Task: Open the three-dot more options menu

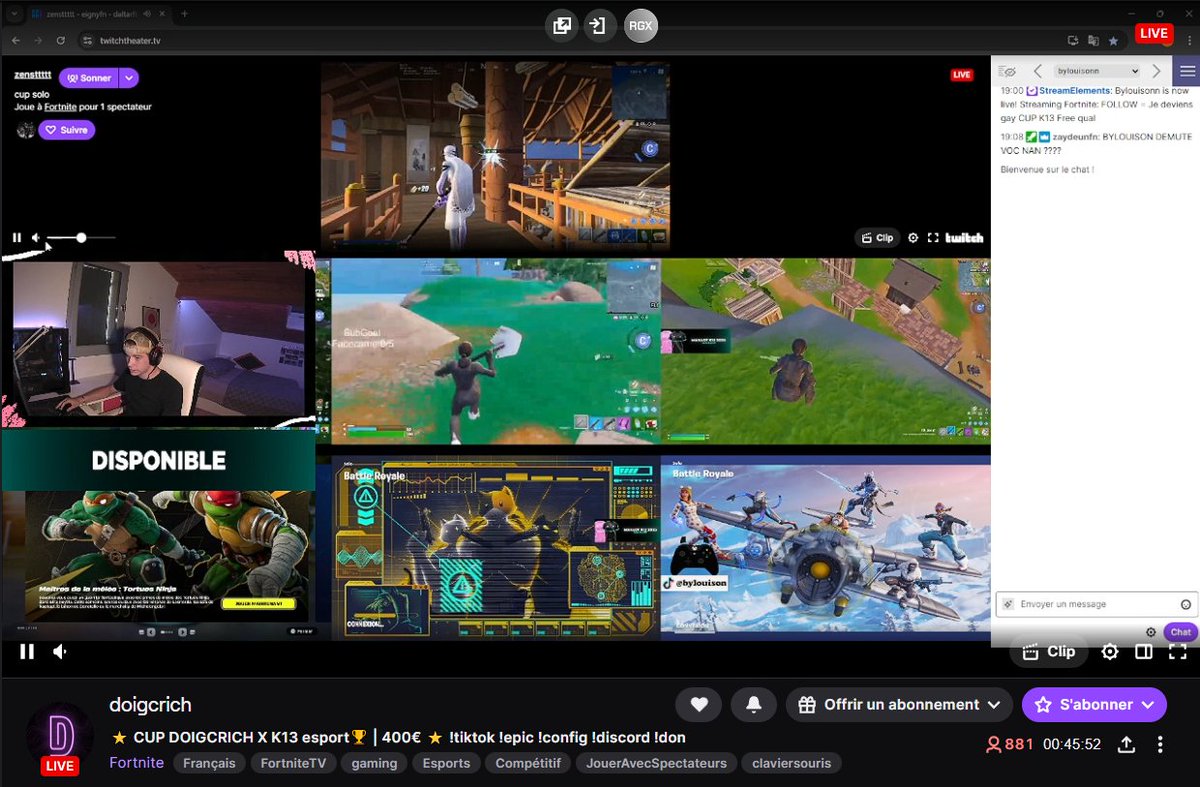Action: (x=1160, y=744)
